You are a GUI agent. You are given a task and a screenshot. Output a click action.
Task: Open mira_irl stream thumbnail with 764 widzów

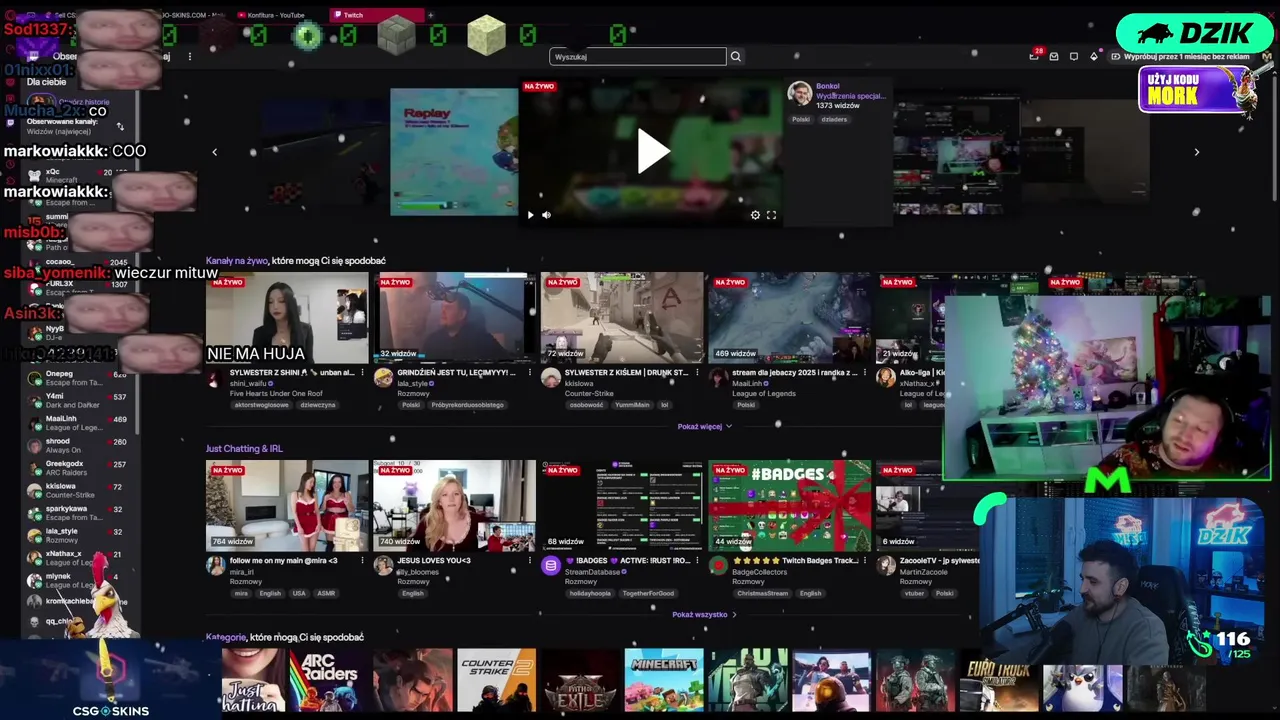click(287, 506)
